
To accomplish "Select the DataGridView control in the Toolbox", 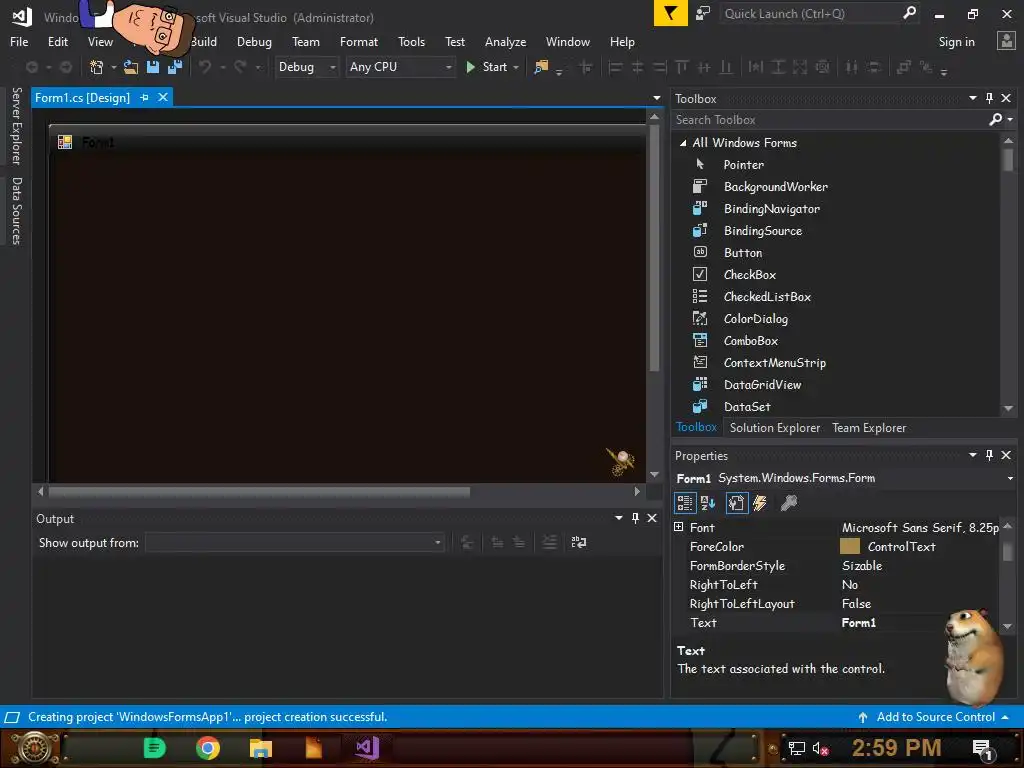I will 762,385.
